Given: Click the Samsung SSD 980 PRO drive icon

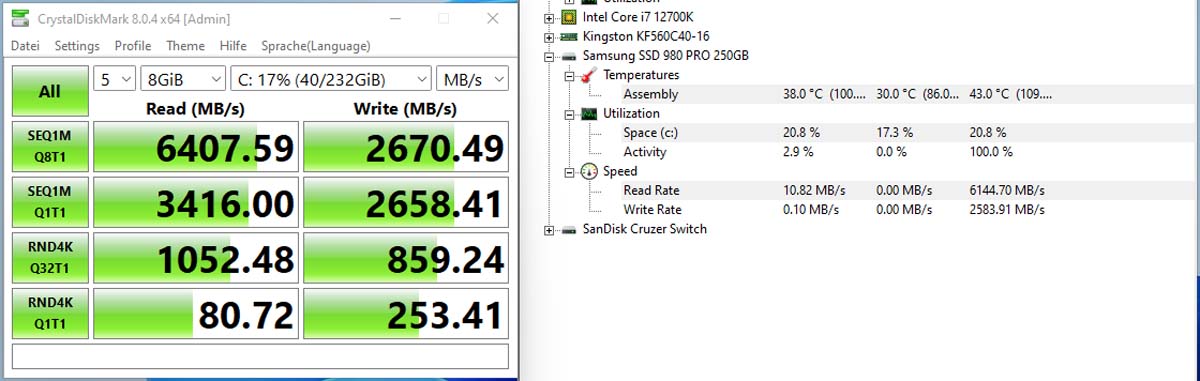Looking at the screenshot, I should pyautogui.click(x=568, y=56).
